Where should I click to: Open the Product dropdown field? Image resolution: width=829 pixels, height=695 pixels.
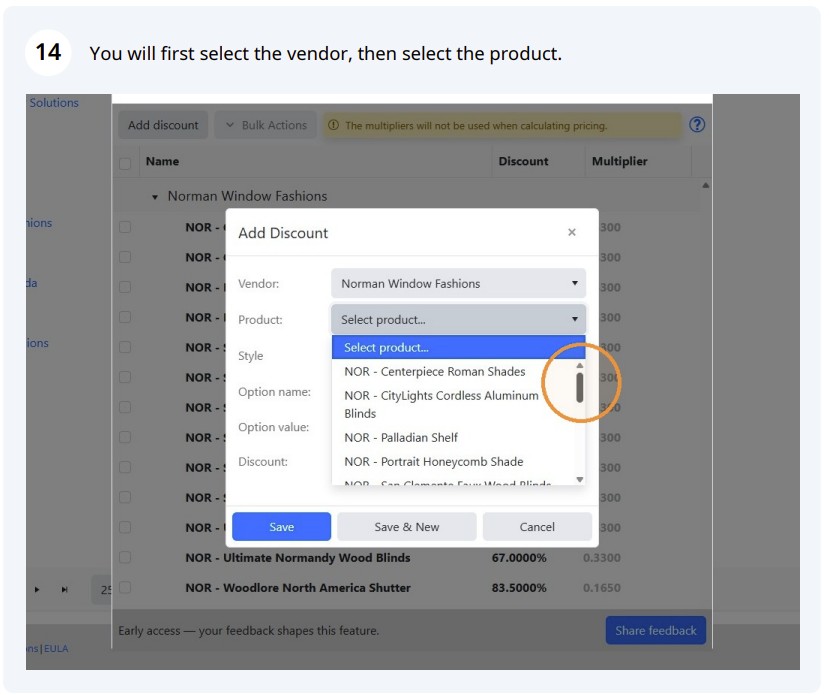point(458,319)
